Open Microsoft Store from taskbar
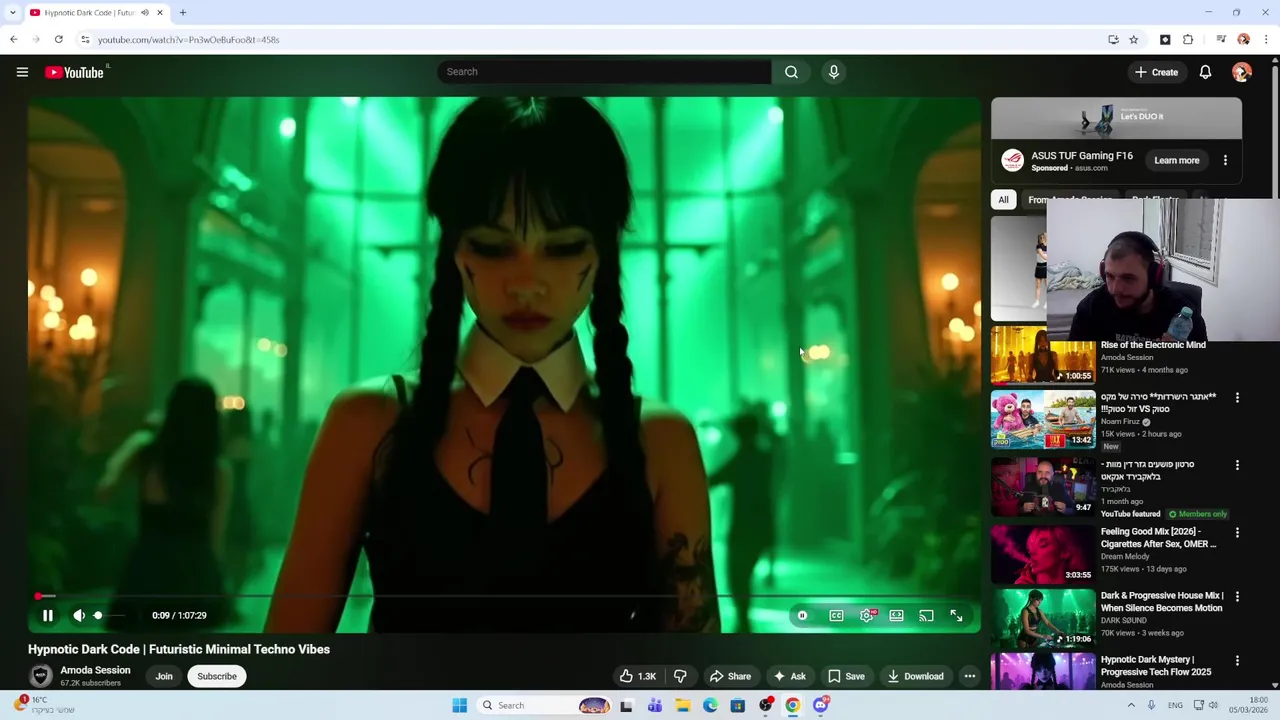Screen dimensions: 1280x720 pos(737,705)
